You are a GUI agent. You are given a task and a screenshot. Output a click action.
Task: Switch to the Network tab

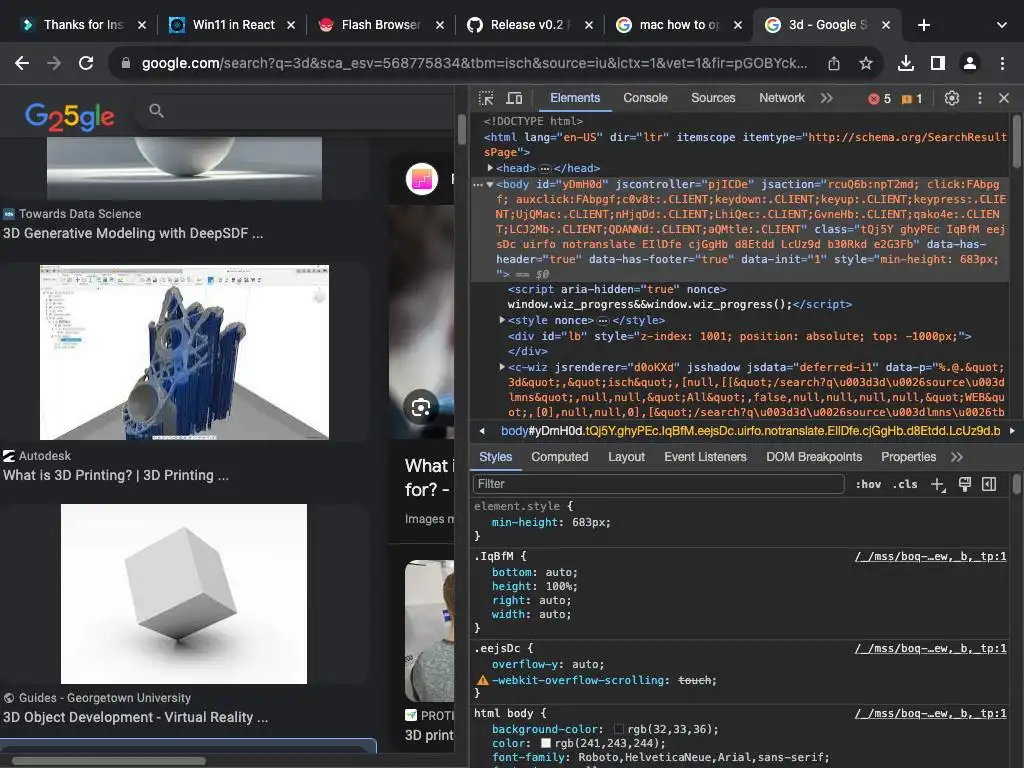tap(782, 98)
